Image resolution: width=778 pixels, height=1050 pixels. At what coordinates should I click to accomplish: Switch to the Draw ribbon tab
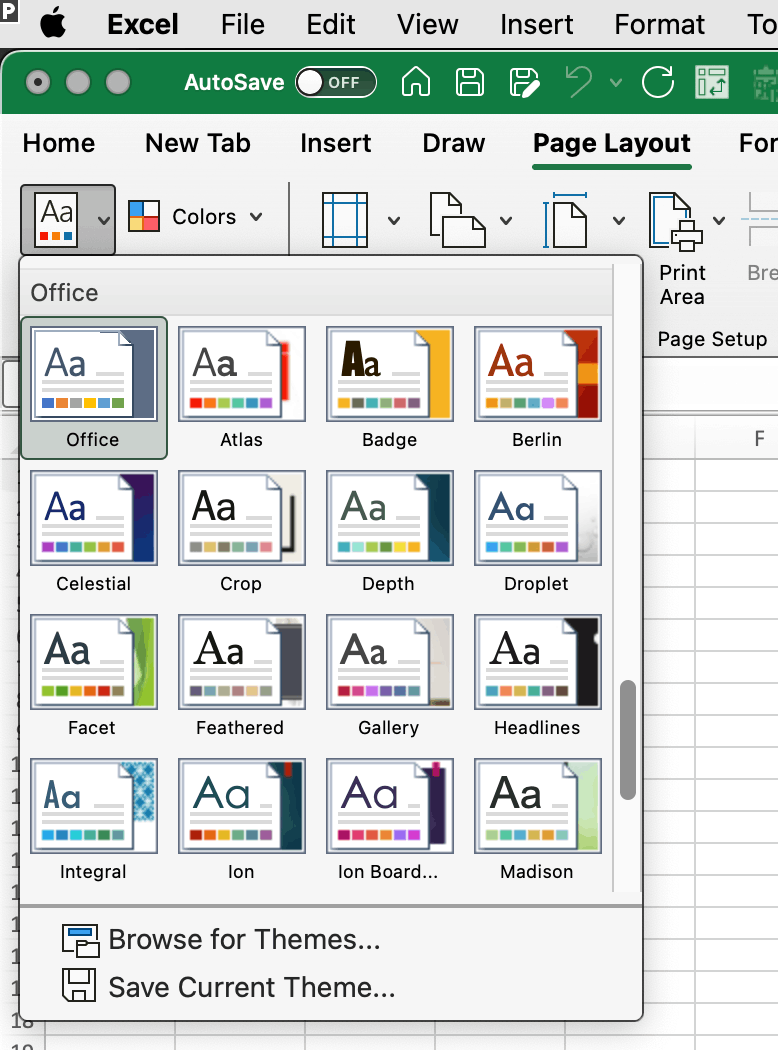click(453, 143)
